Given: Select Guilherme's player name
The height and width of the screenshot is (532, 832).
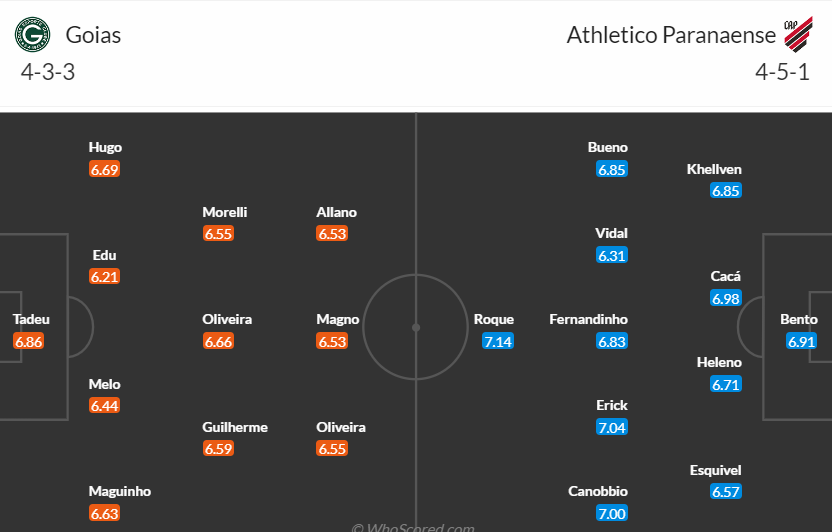Looking at the screenshot, I should point(235,427).
